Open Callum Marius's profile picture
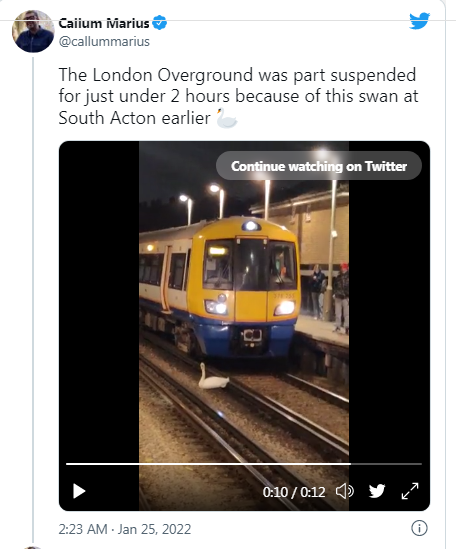The height and width of the screenshot is (549, 456). [33, 32]
